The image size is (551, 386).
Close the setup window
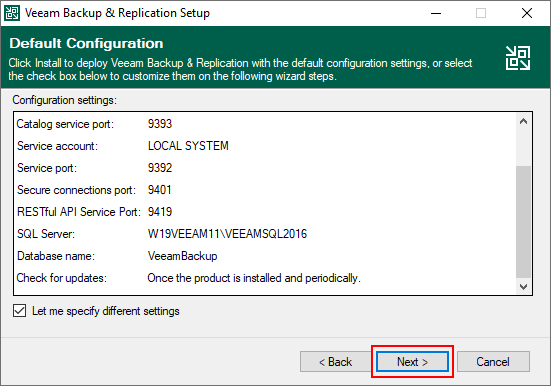pos(527,13)
